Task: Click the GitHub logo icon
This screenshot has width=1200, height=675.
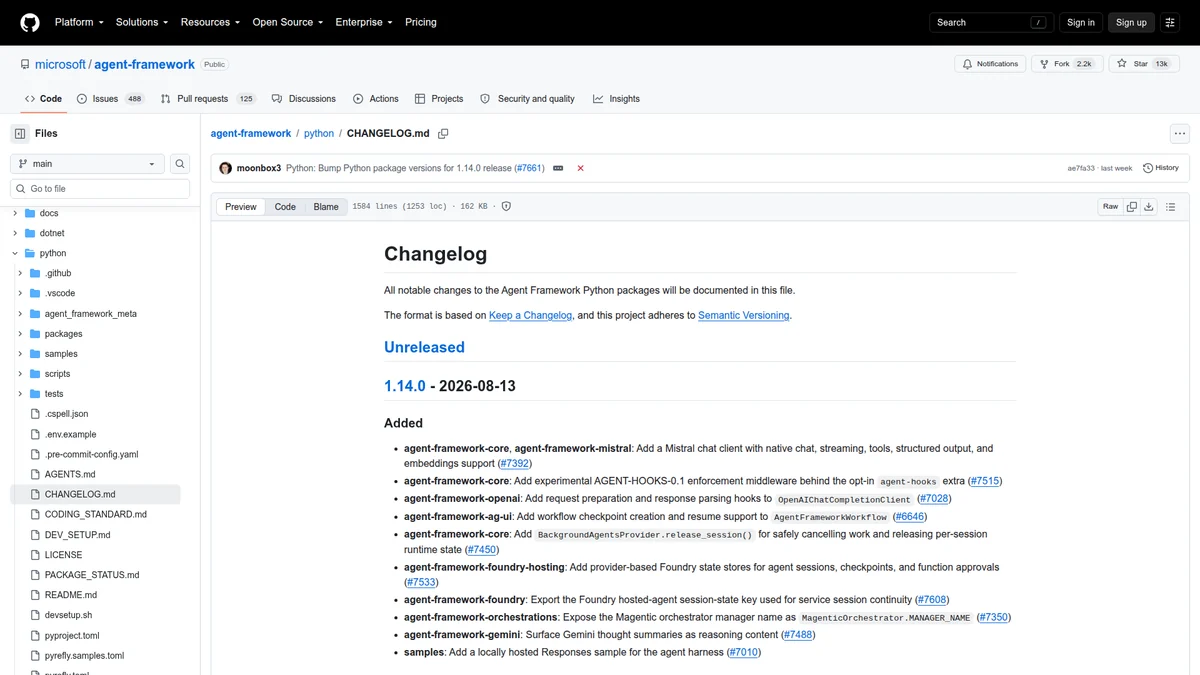Action: tap(30, 22)
